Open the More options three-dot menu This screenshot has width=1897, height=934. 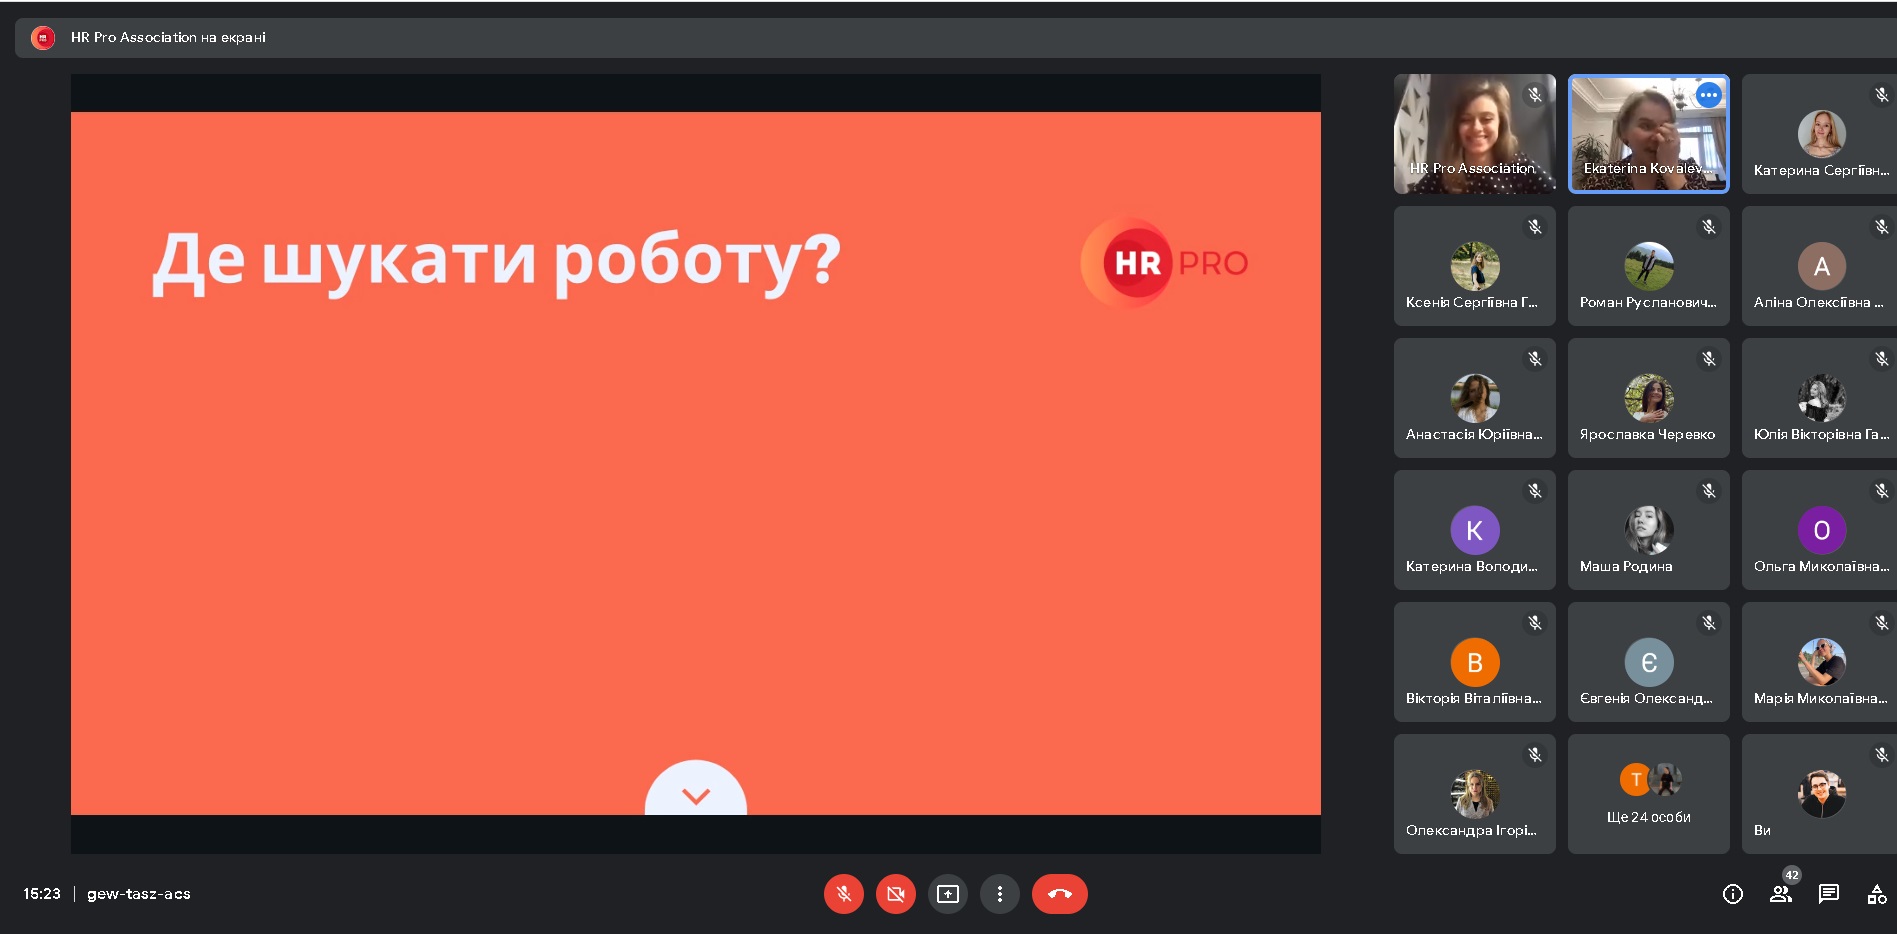[x=999, y=894]
